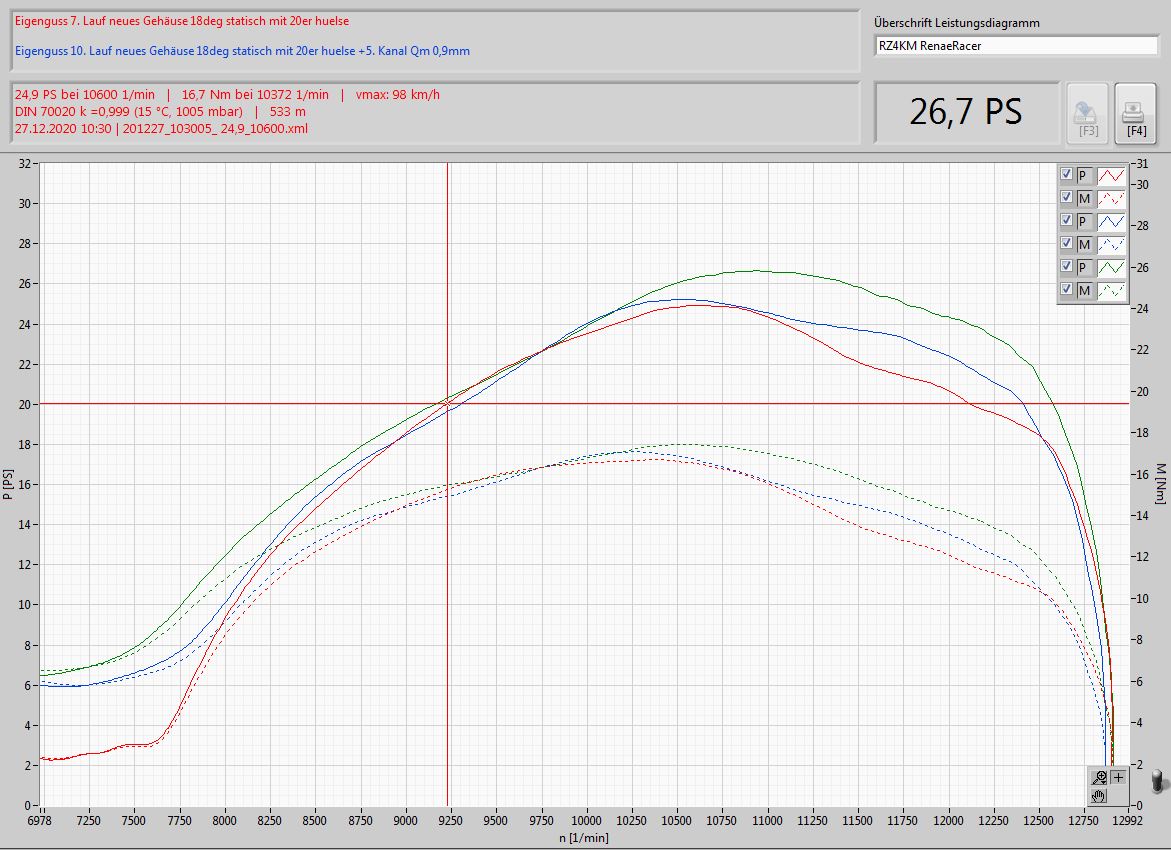The width and height of the screenshot is (1171, 850).
Task: Click the RZ4KM RenaeRacer title field
Action: click(1014, 45)
